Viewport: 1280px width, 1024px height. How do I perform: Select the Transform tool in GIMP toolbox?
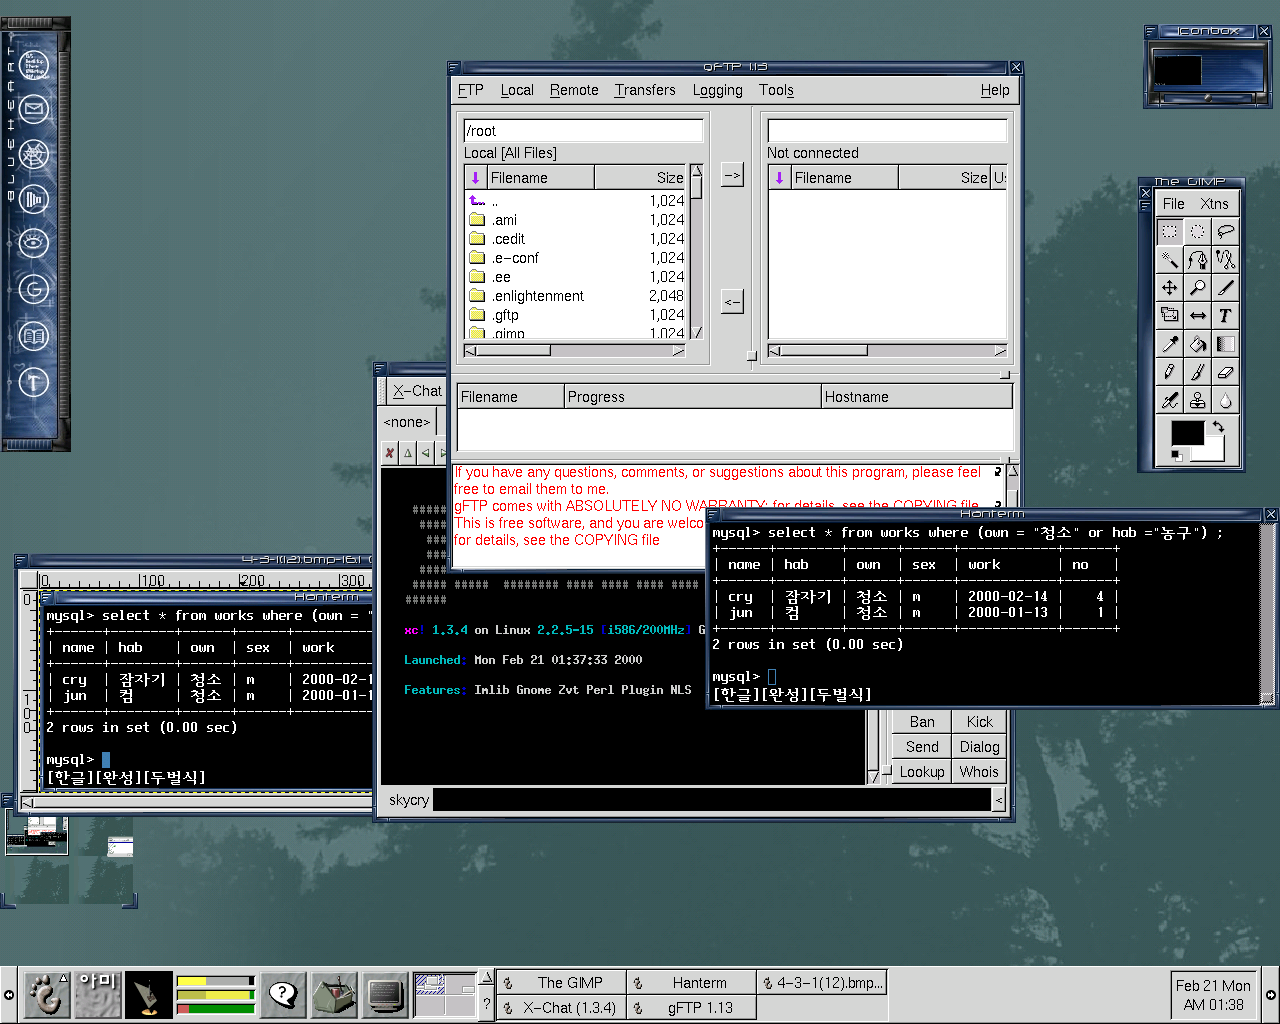[x=1169, y=315]
